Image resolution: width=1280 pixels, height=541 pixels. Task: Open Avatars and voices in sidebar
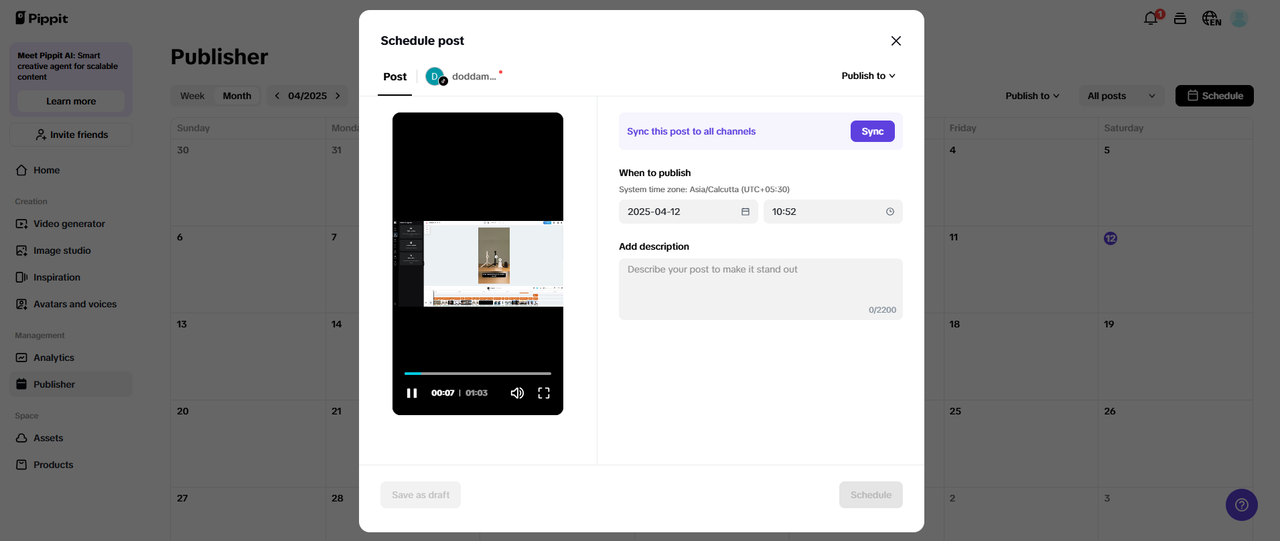point(71,304)
